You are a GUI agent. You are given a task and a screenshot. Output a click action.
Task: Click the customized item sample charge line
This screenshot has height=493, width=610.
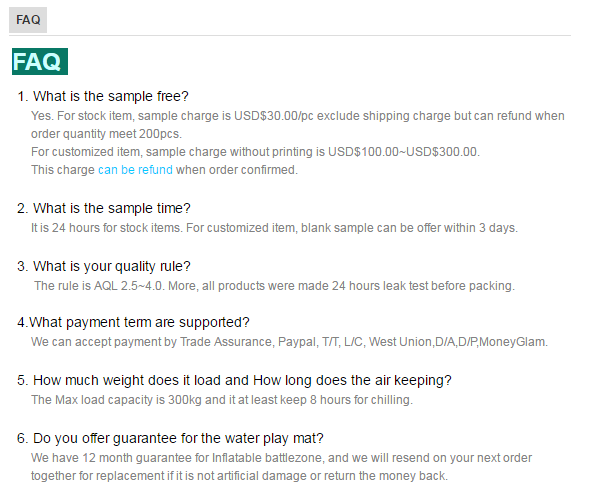point(255,152)
